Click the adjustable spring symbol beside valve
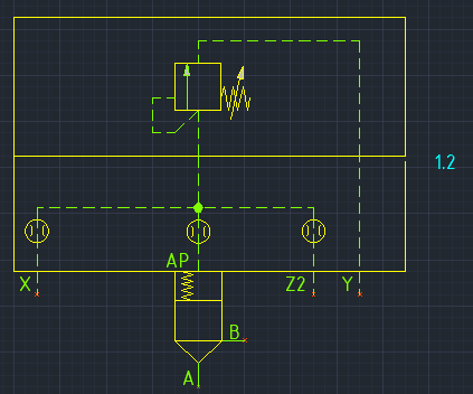 (236, 93)
